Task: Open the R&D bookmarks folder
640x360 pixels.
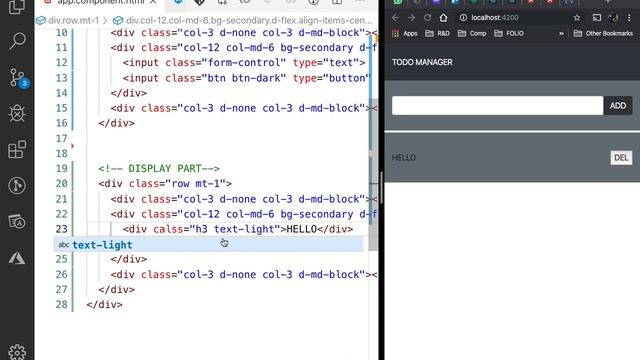Action: (x=437, y=33)
